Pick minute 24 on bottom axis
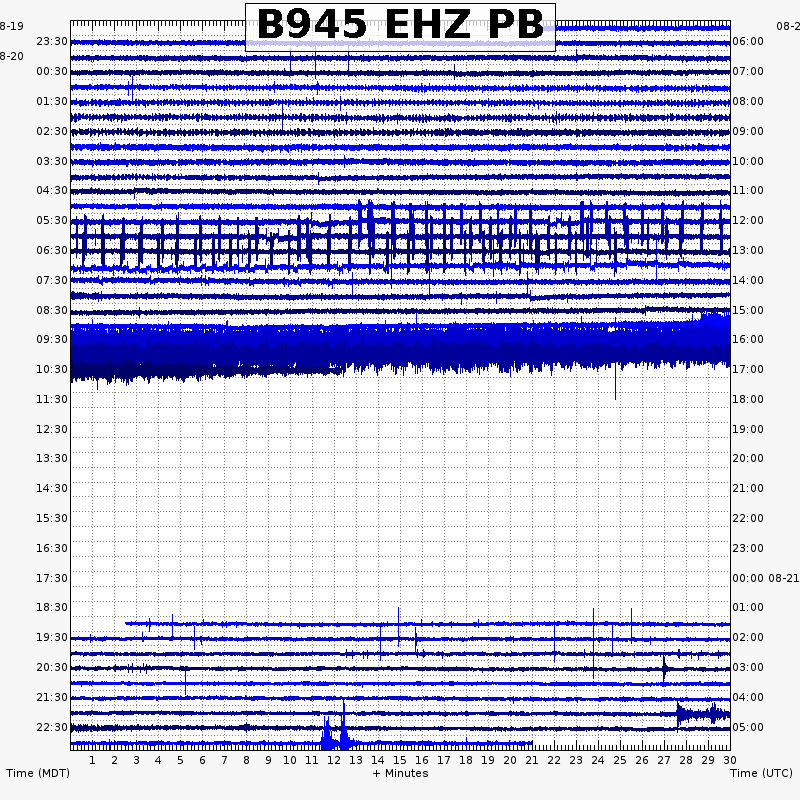The width and height of the screenshot is (800, 800). coord(598,760)
